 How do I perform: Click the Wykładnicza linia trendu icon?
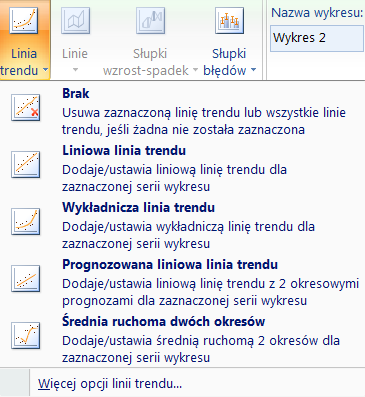26,221
